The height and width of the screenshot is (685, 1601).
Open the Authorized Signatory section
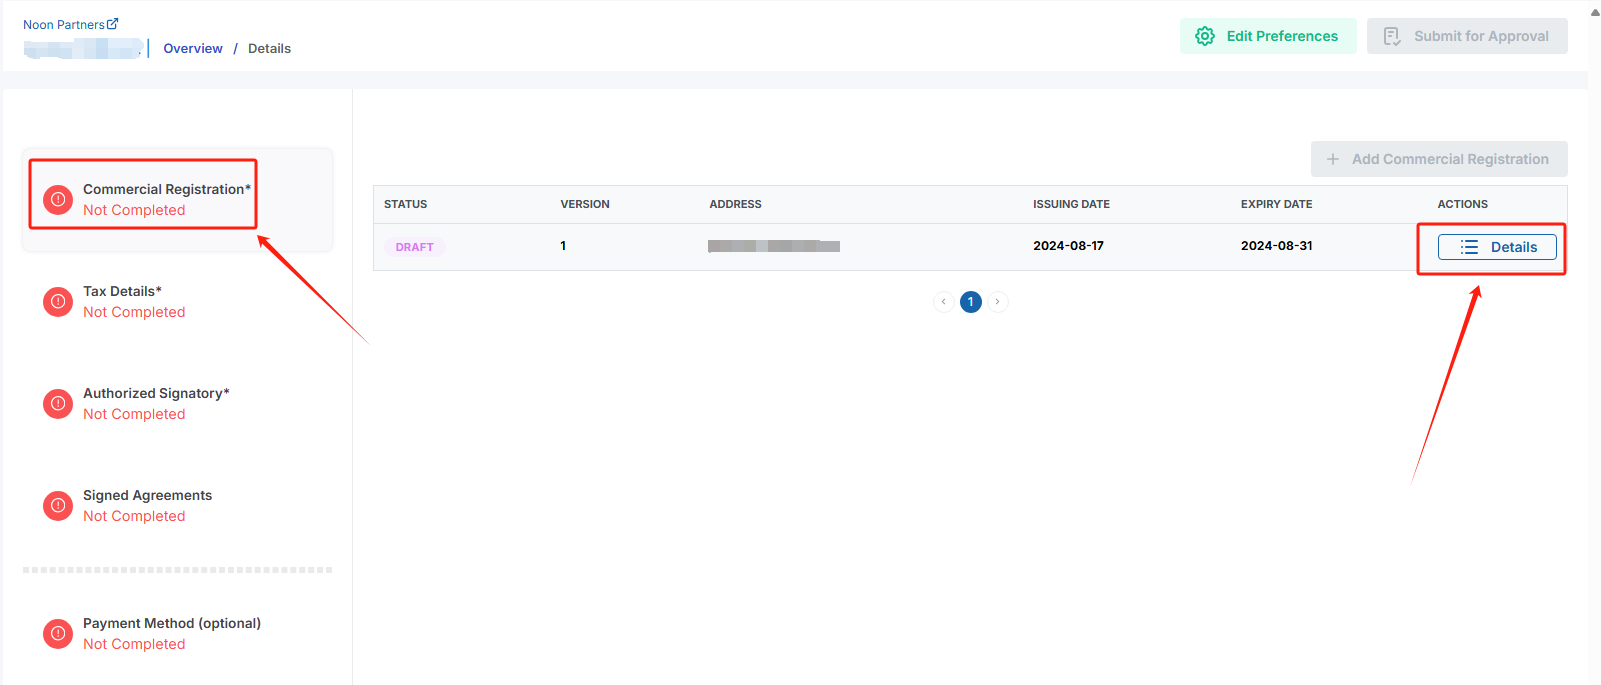pos(156,403)
